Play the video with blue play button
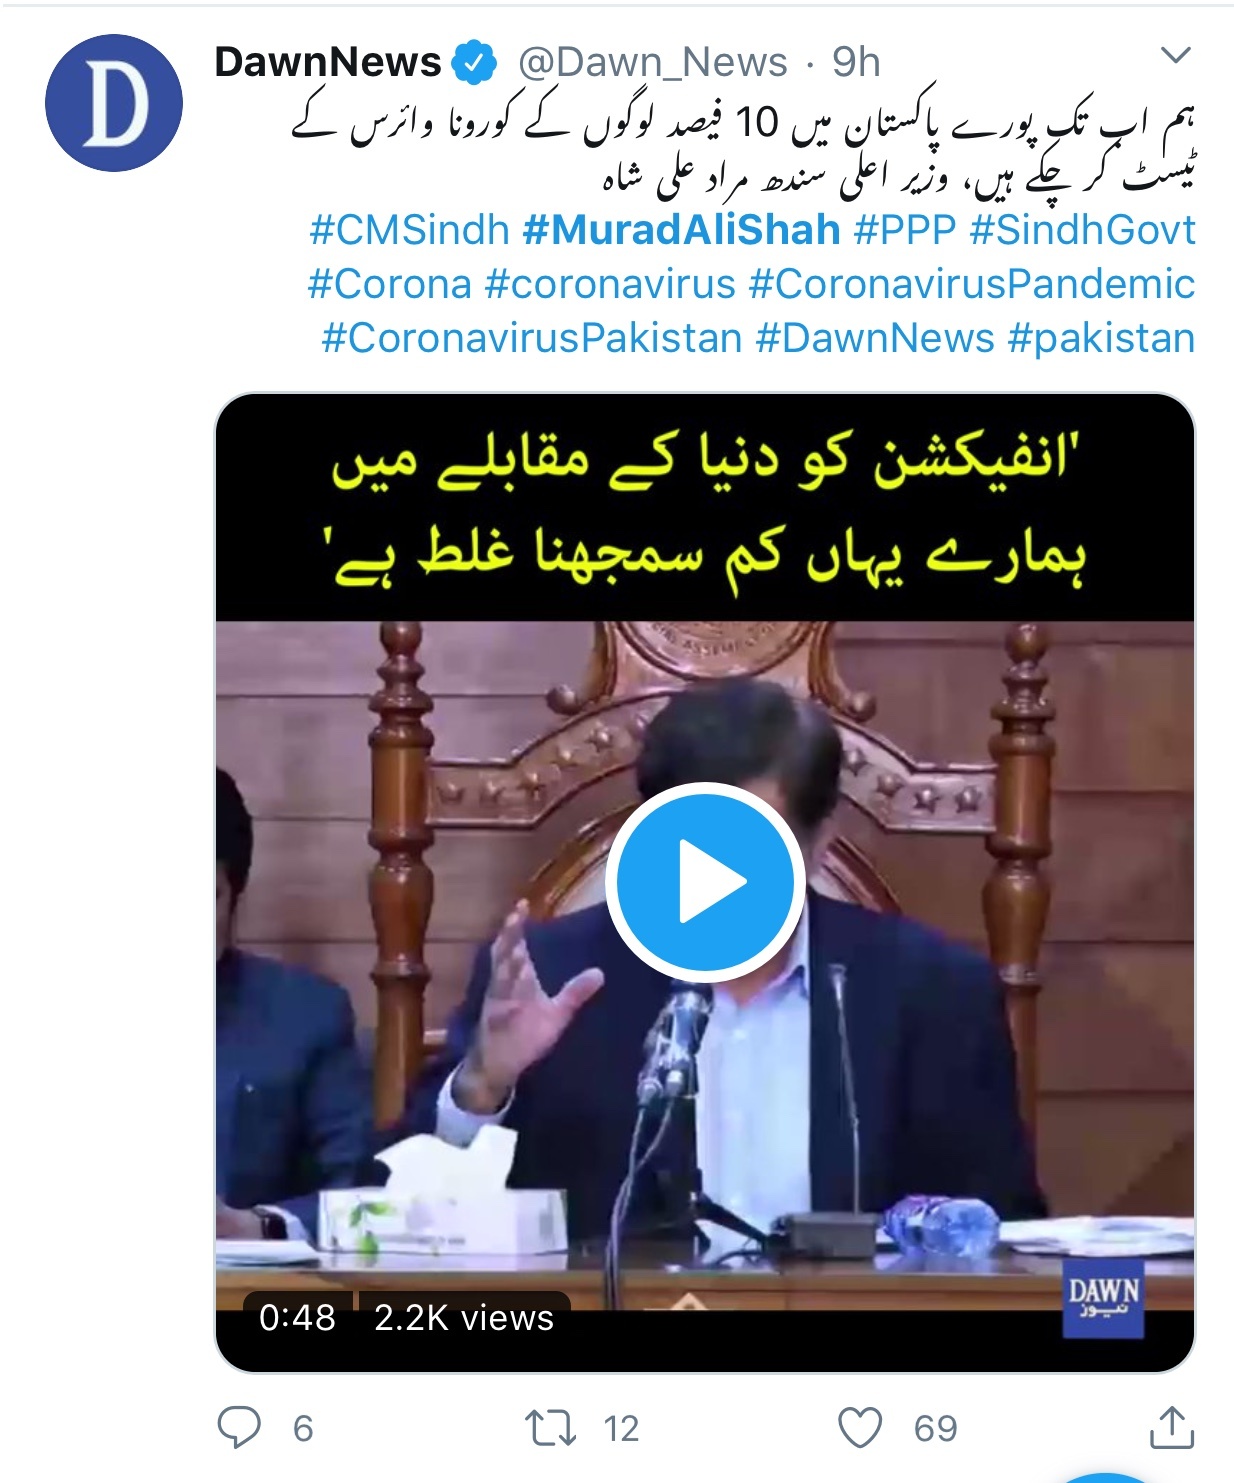 [706, 881]
